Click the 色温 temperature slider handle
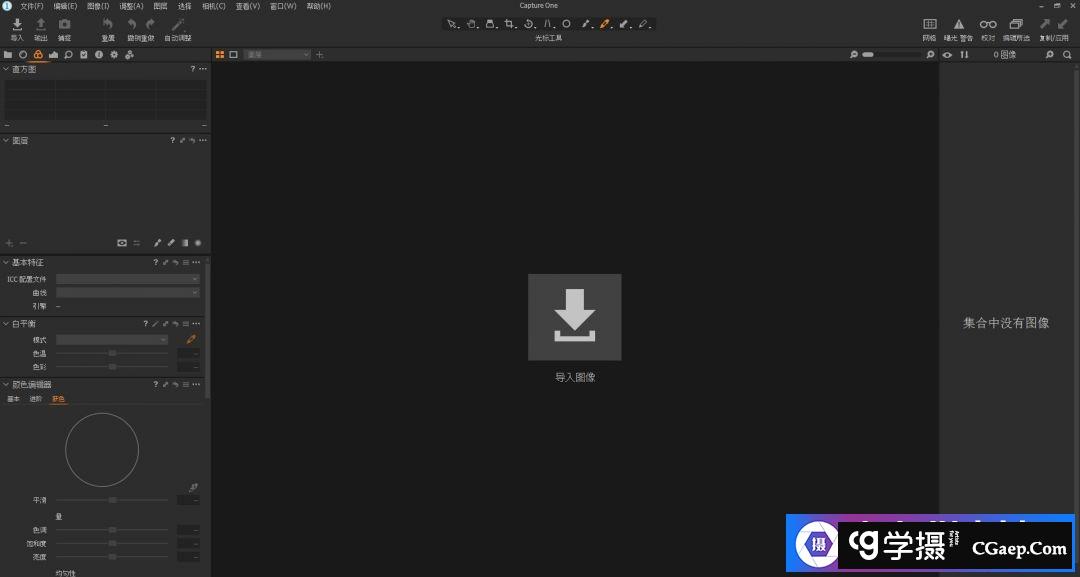 112,353
